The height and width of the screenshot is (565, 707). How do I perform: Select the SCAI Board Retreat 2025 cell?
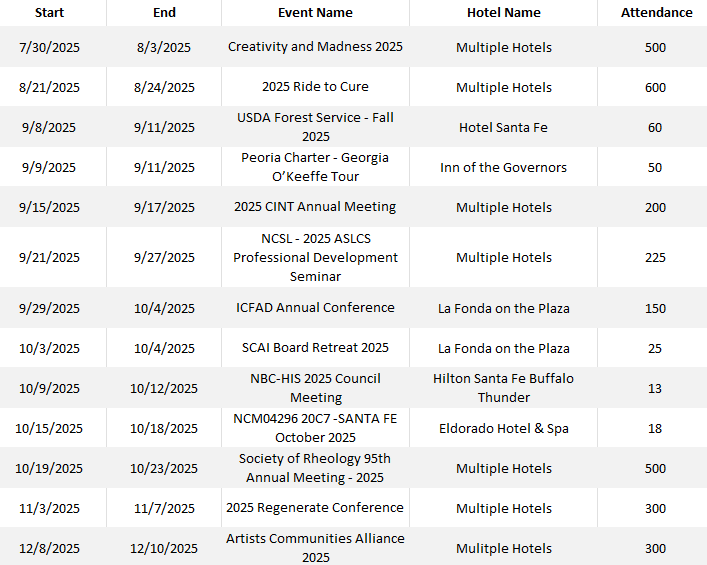[315, 348]
